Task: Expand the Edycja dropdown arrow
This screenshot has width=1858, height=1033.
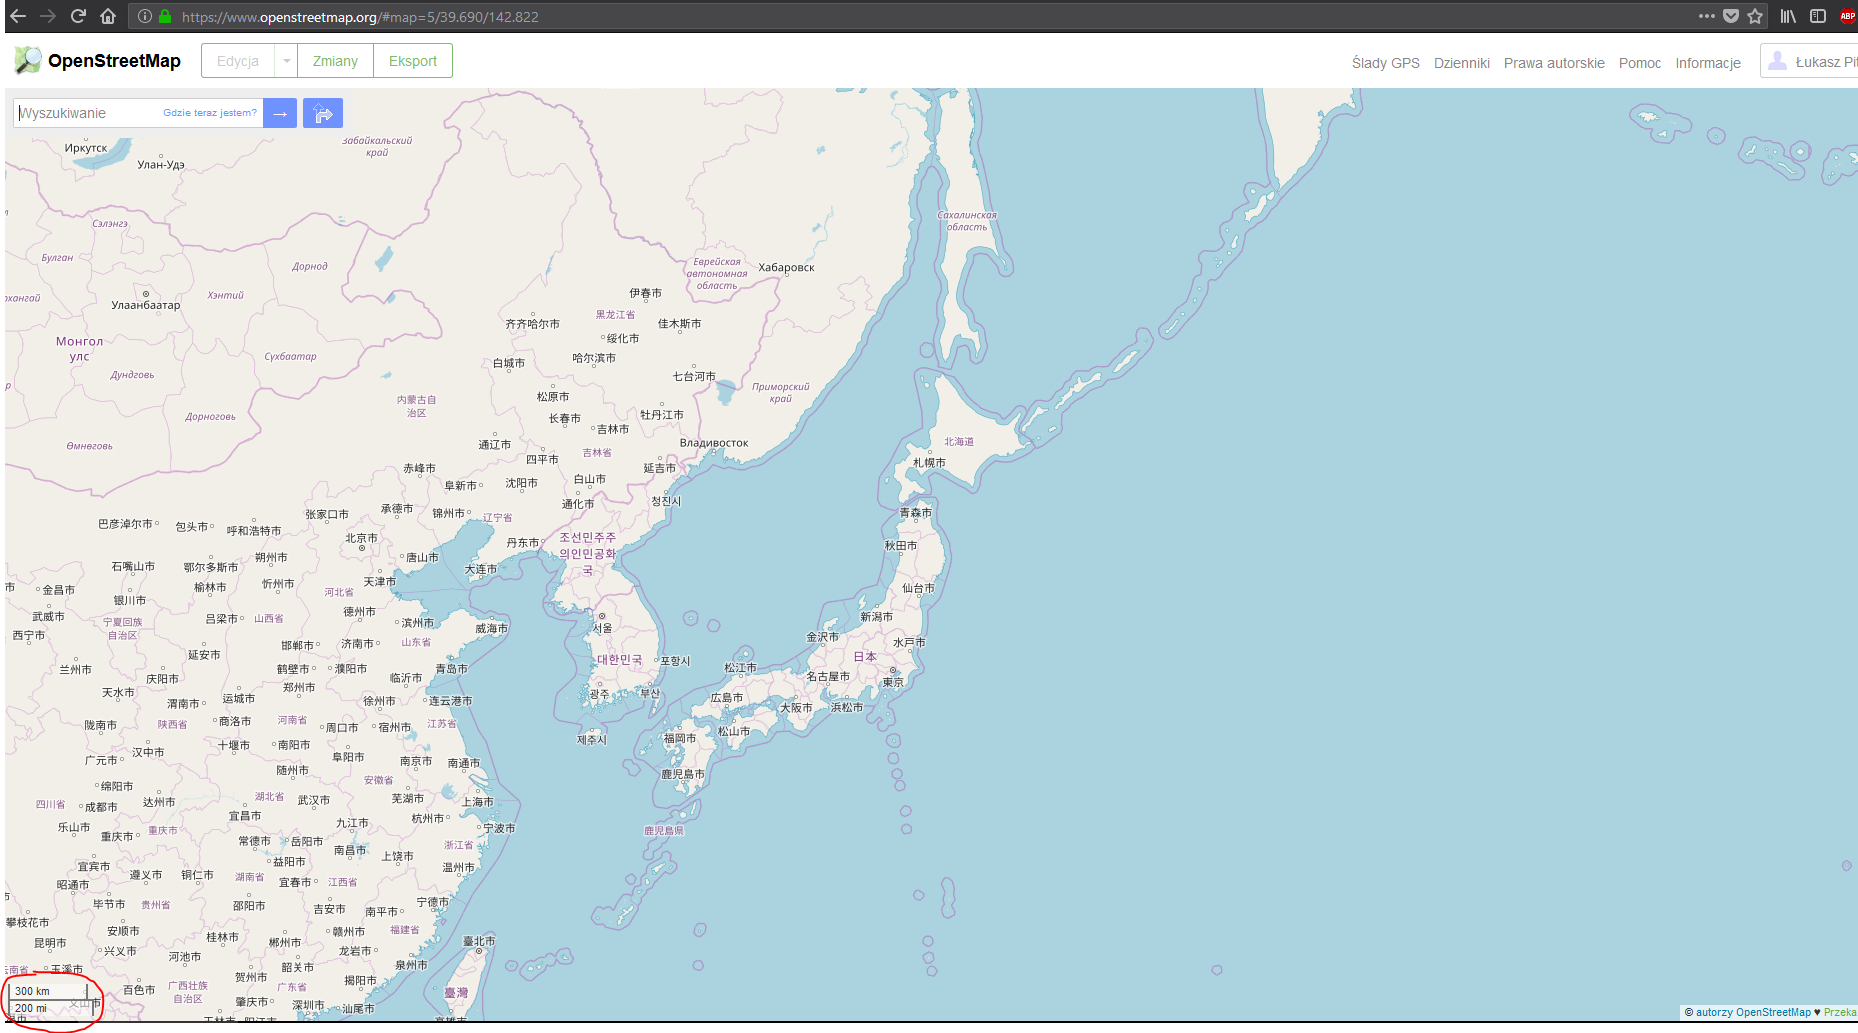Action: point(286,60)
